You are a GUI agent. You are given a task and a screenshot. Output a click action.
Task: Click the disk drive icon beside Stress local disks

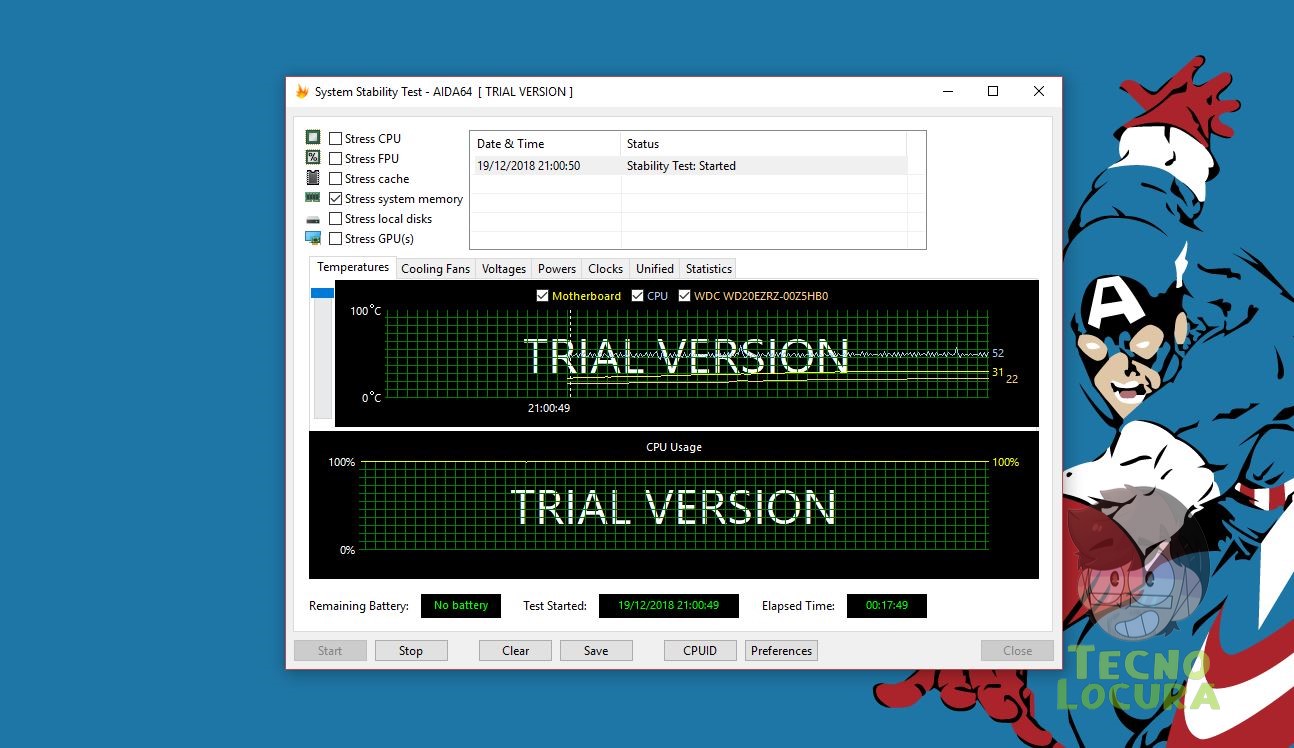[313, 219]
